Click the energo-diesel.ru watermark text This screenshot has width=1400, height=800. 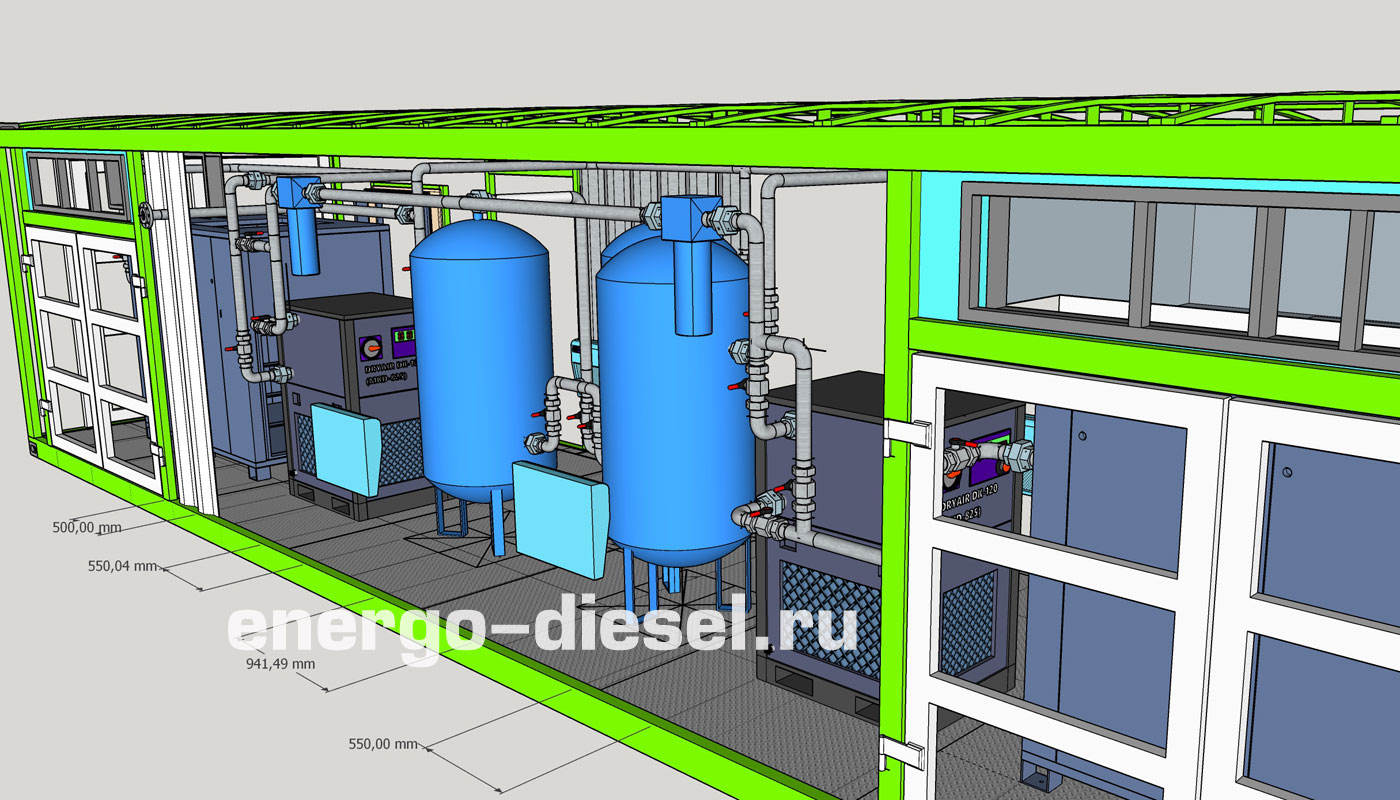[x=543, y=627]
